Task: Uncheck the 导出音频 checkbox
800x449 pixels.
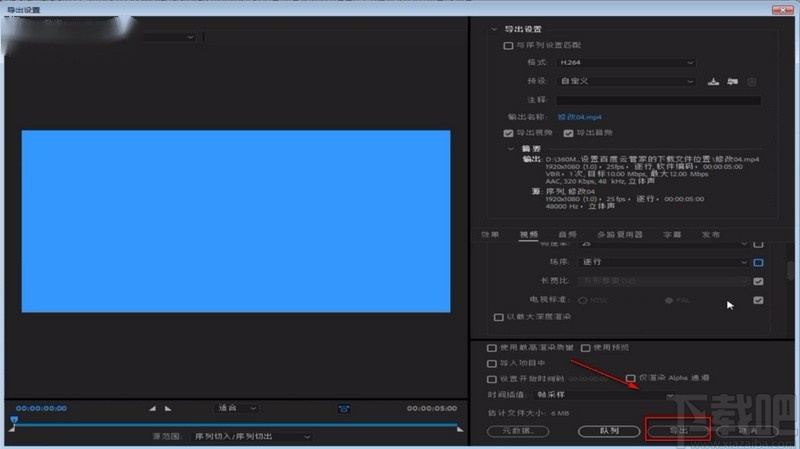Action: [x=568, y=133]
